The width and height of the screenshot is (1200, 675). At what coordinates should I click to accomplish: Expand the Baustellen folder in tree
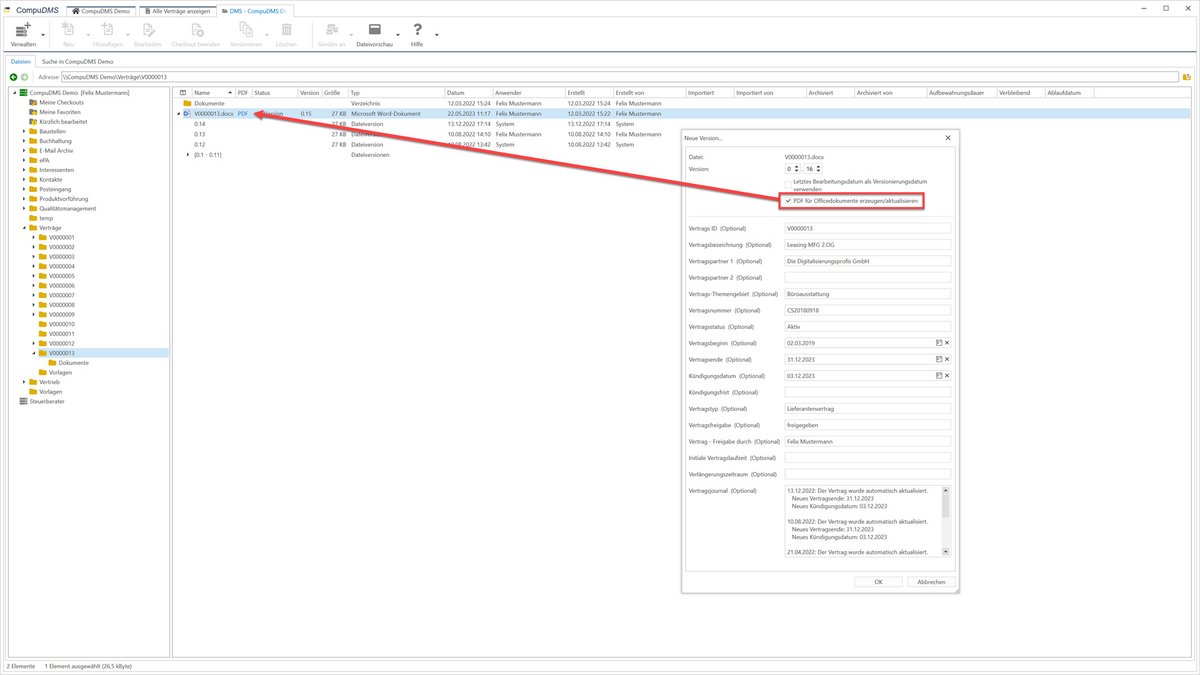tap(24, 131)
